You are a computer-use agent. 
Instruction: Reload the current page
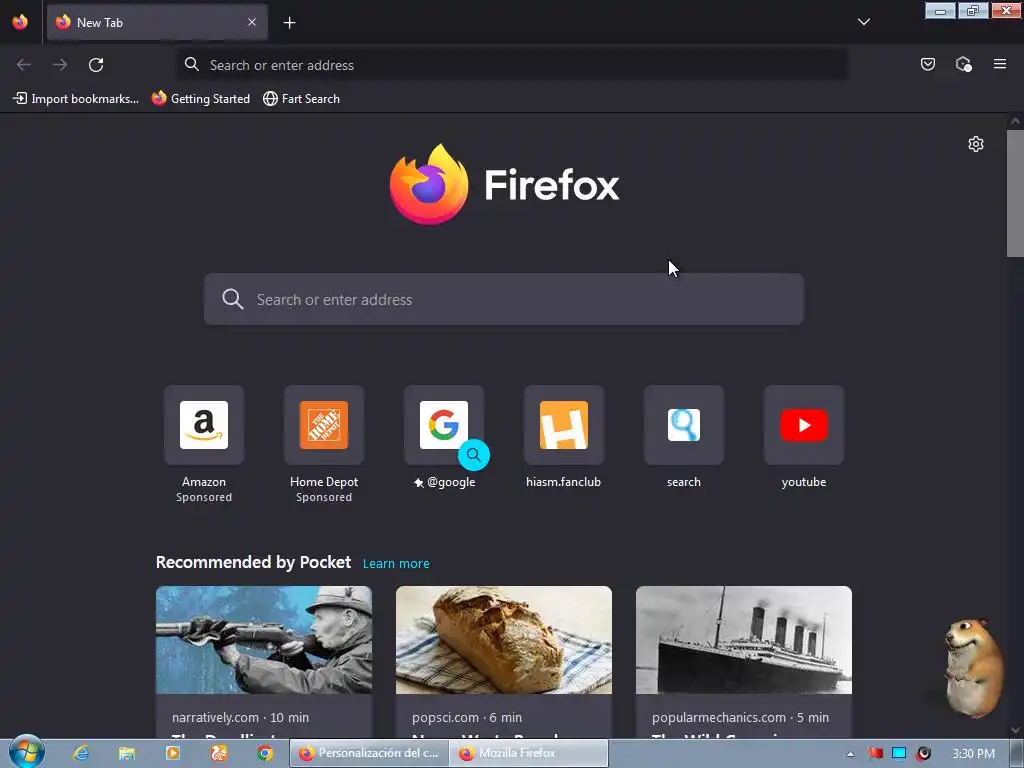pos(96,65)
